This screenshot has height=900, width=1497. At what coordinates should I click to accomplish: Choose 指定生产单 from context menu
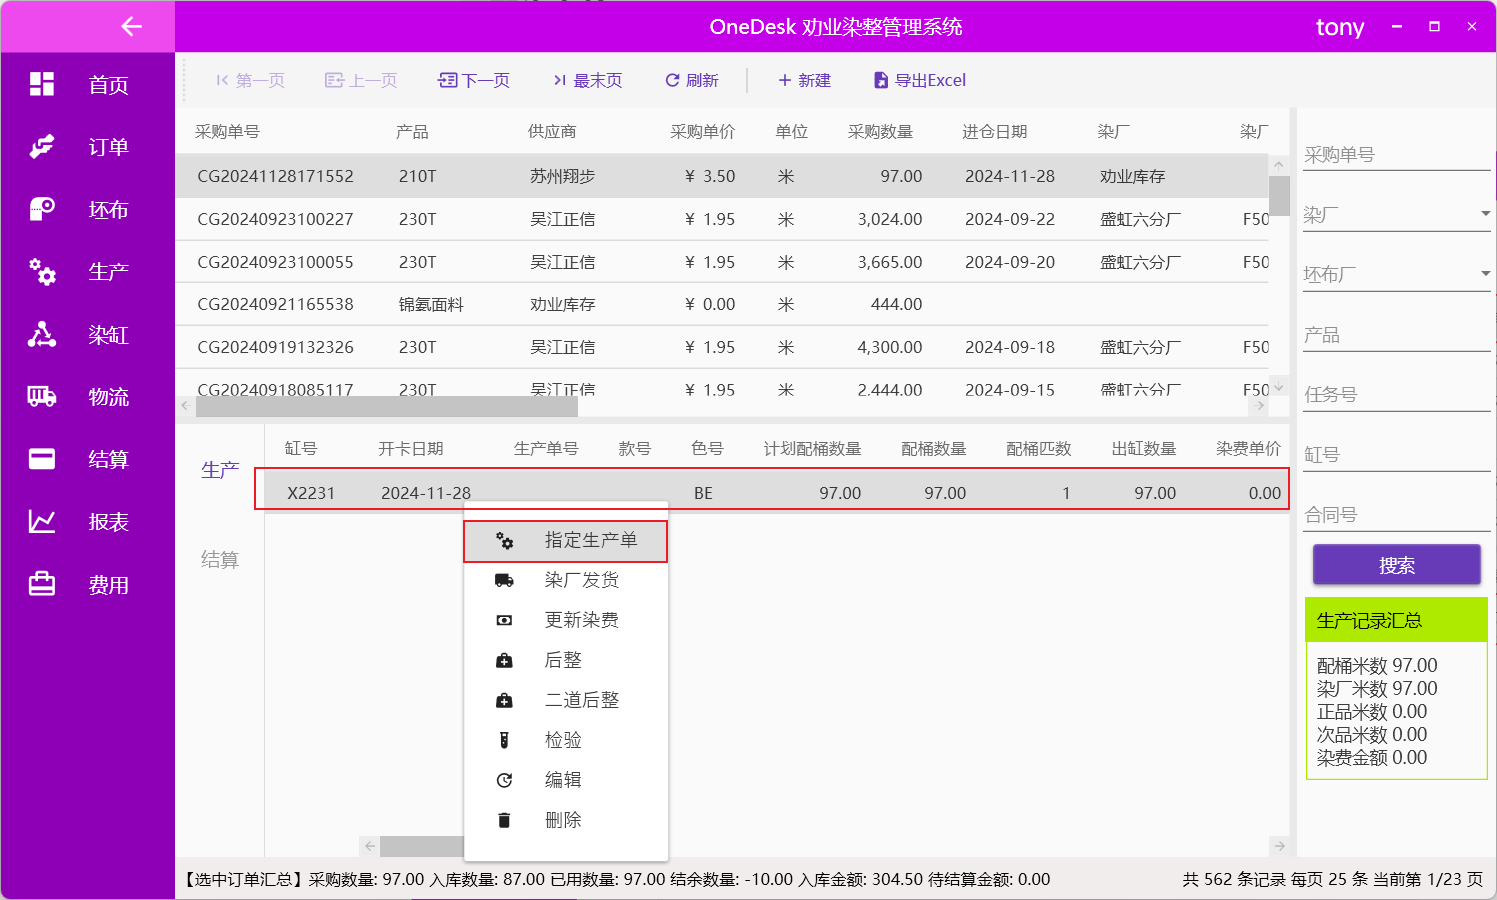click(566, 541)
